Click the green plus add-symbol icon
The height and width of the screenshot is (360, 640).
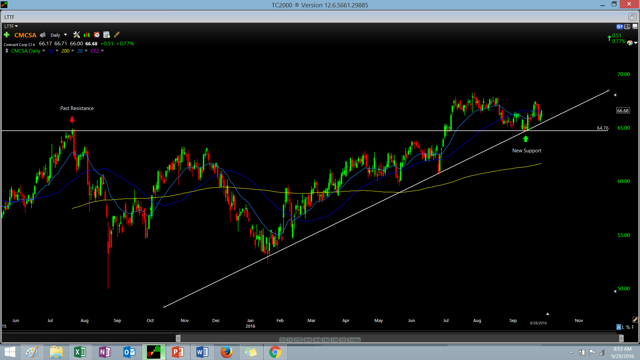click(7, 35)
